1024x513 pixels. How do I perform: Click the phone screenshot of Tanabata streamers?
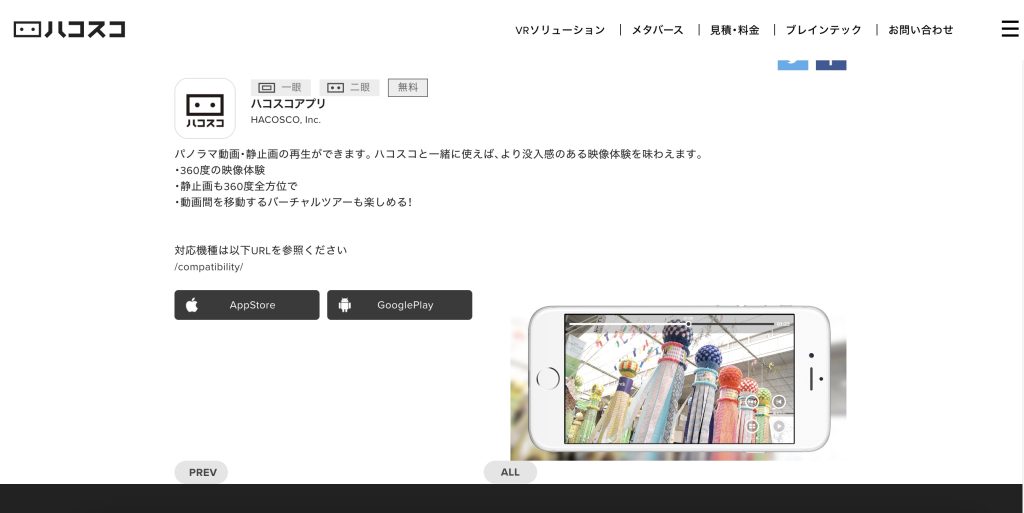679,379
